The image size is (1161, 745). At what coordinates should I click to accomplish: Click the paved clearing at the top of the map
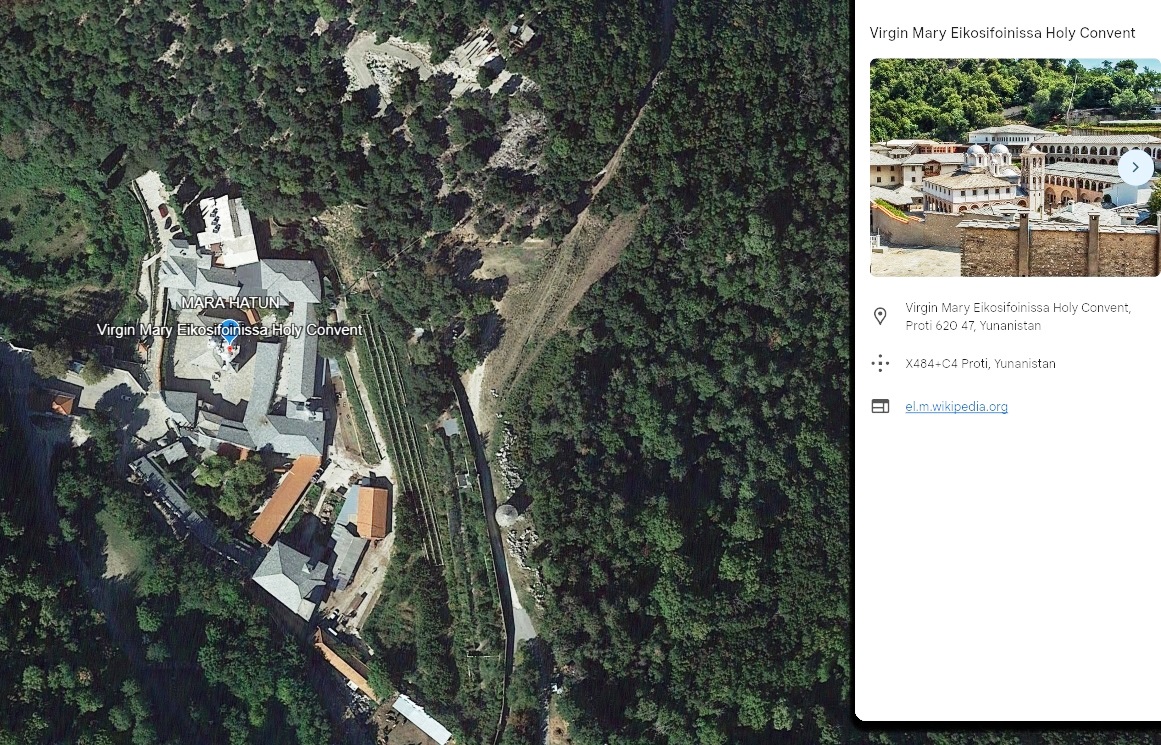[x=385, y=61]
